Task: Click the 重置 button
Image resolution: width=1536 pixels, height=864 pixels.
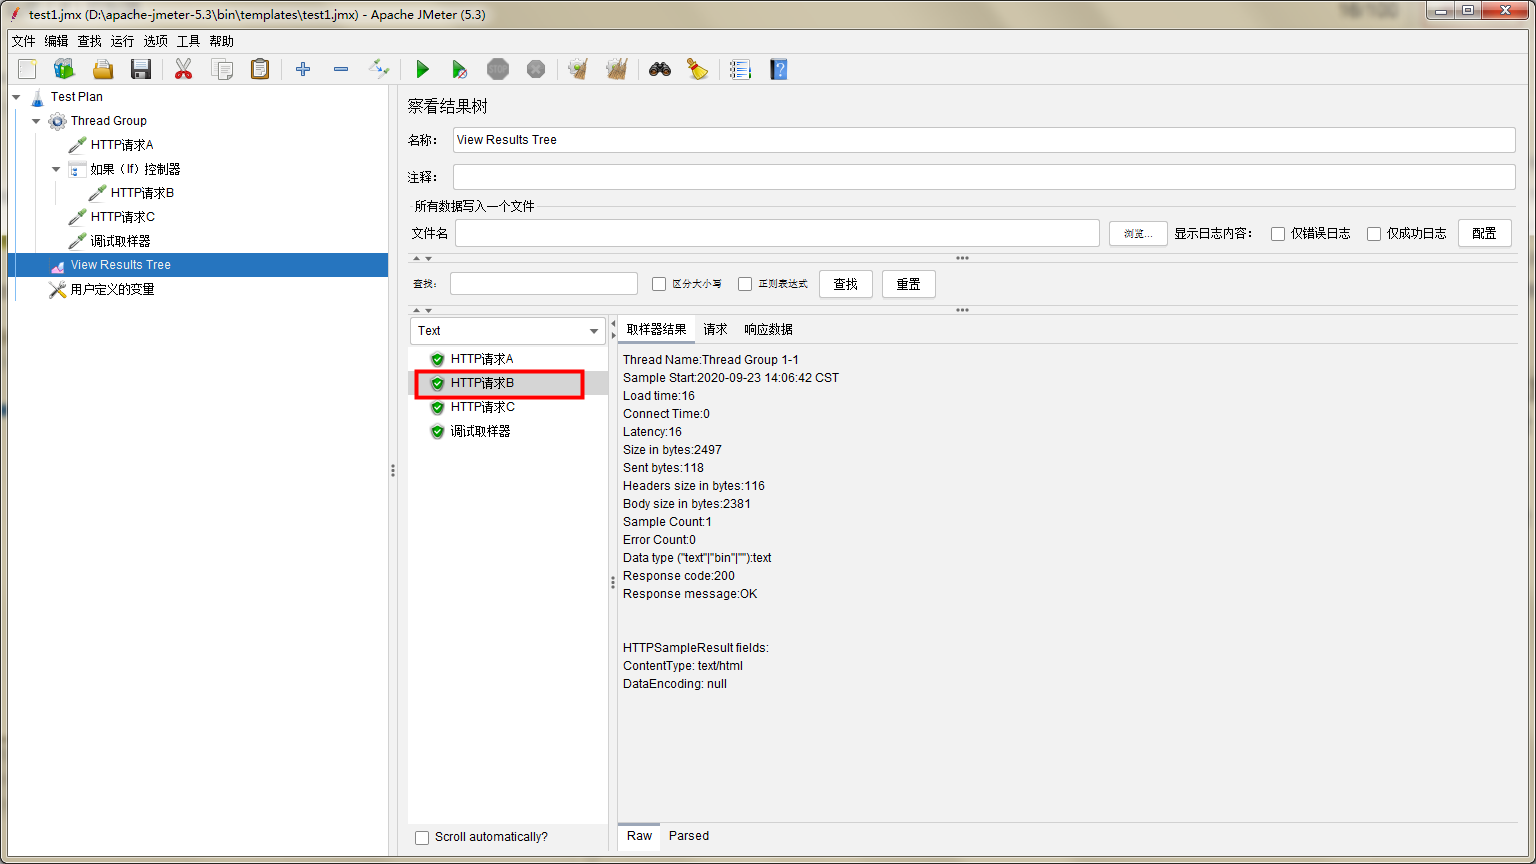Action: coord(909,284)
